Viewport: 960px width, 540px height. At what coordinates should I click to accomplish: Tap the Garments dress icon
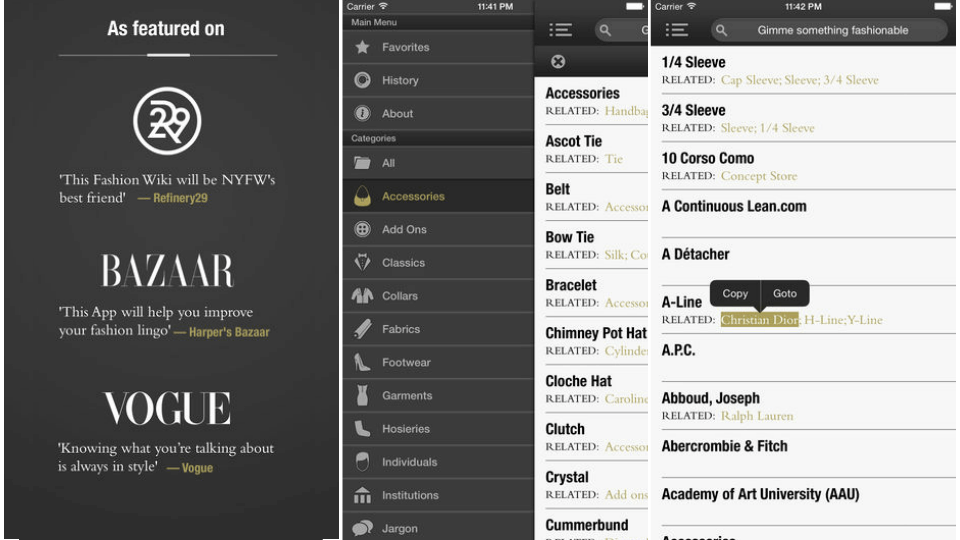pos(362,396)
